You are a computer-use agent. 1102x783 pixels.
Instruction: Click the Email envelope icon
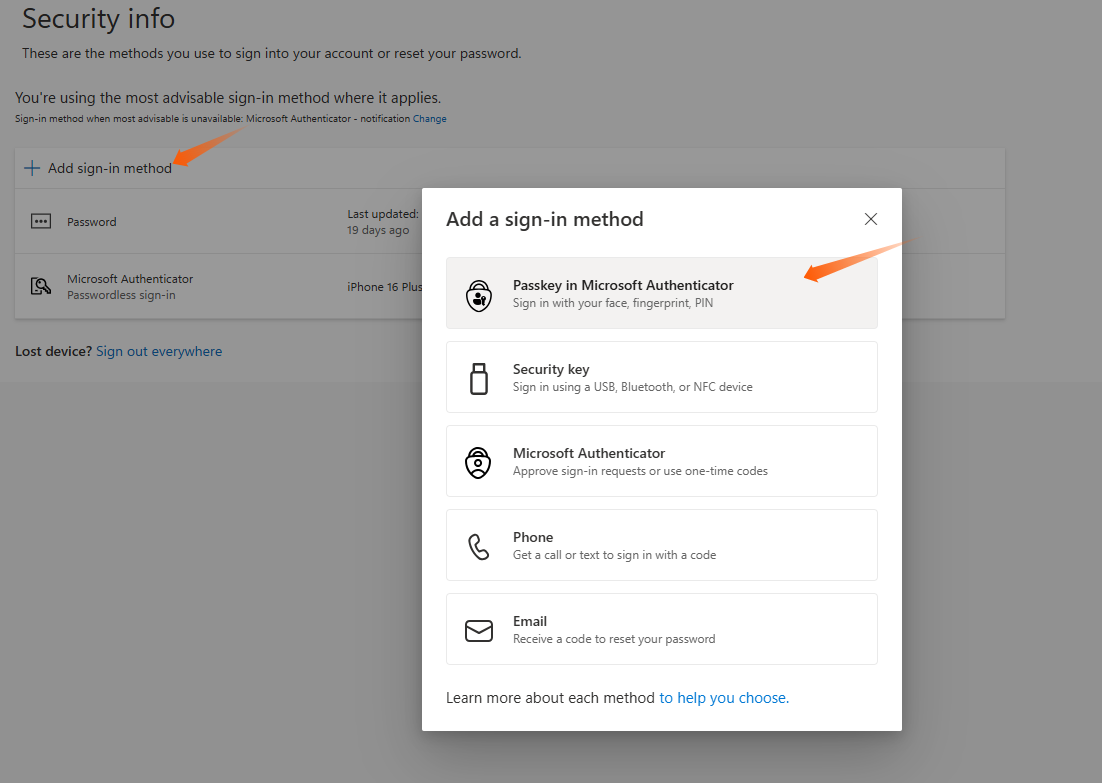(x=479, y=630)
